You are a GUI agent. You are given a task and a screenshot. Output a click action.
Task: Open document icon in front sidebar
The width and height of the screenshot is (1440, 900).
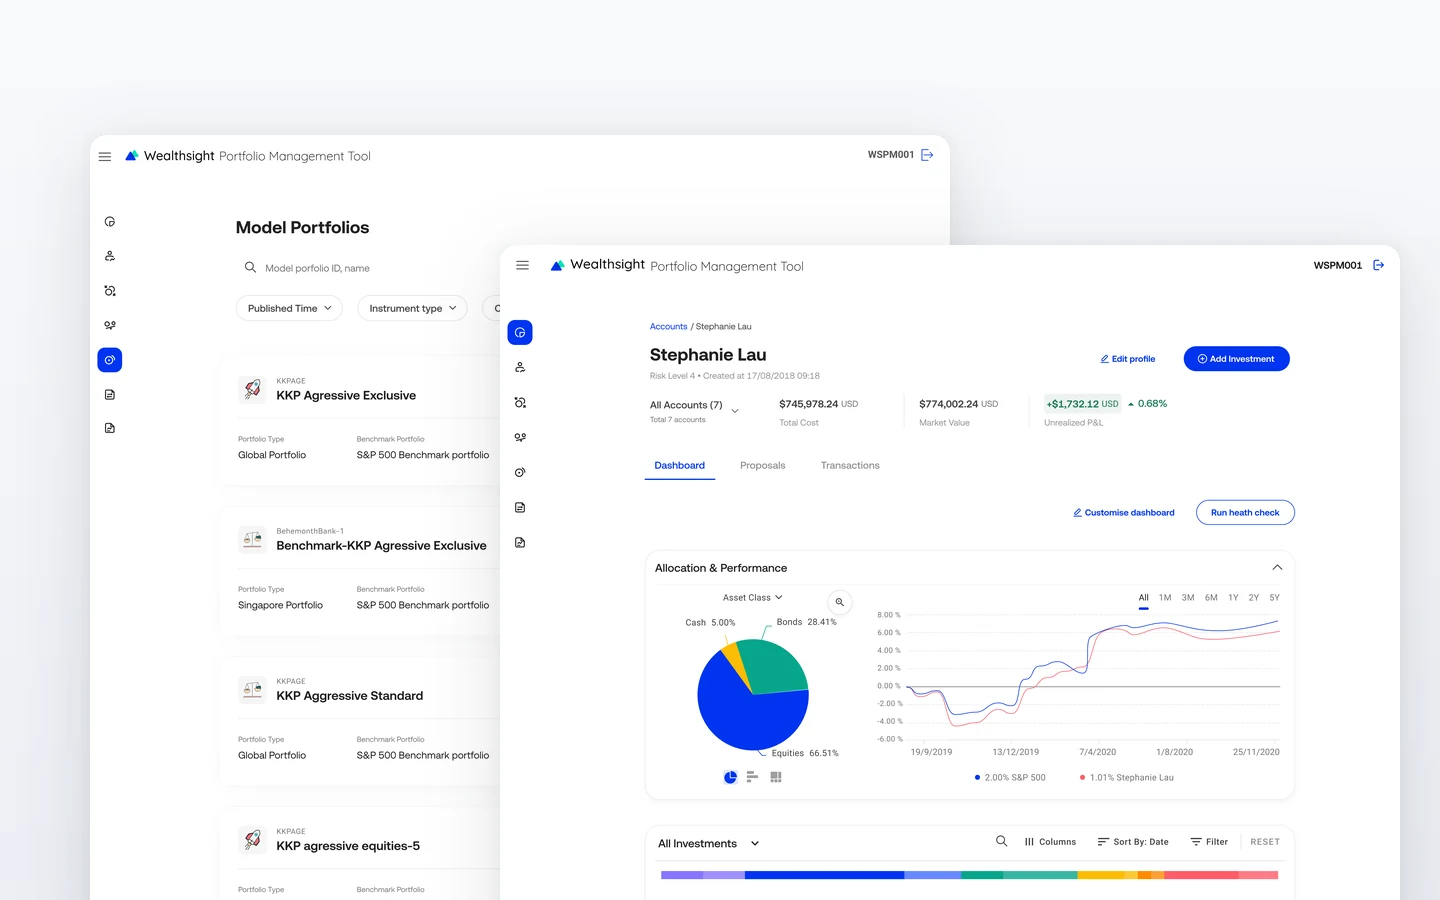pos(520,507)
